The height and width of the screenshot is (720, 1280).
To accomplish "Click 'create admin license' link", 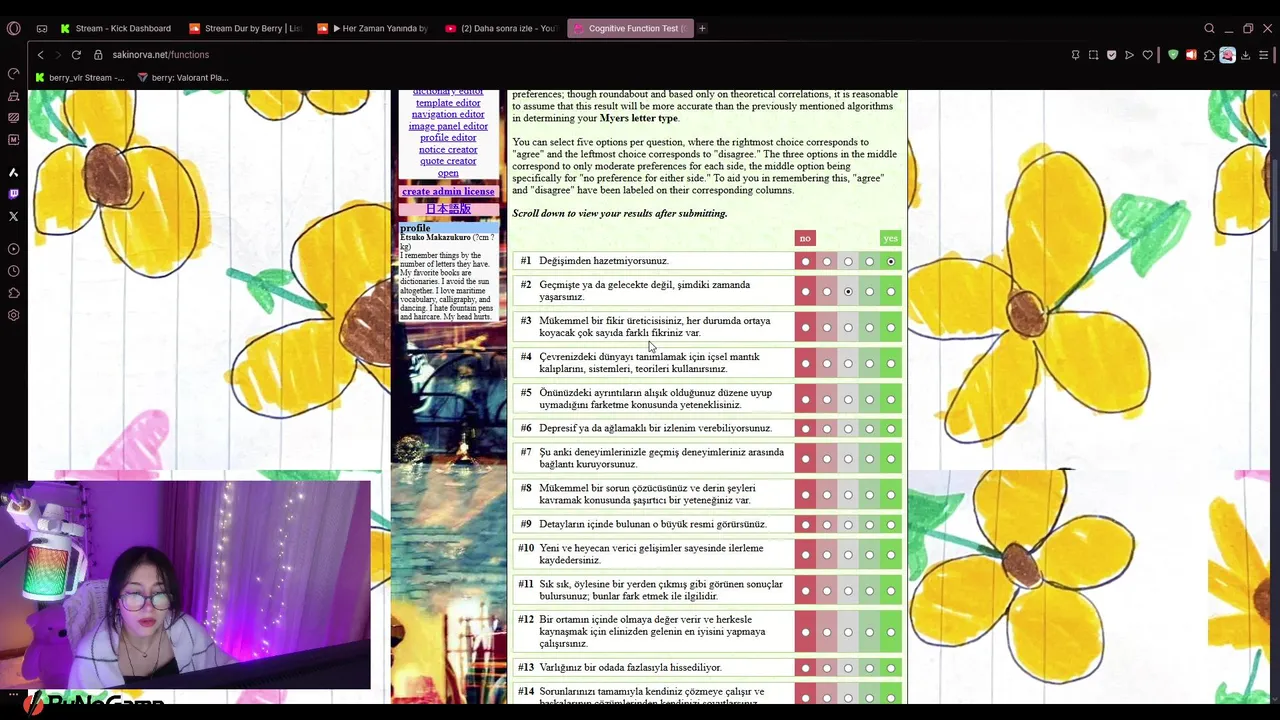I will [x=448, y=191].
